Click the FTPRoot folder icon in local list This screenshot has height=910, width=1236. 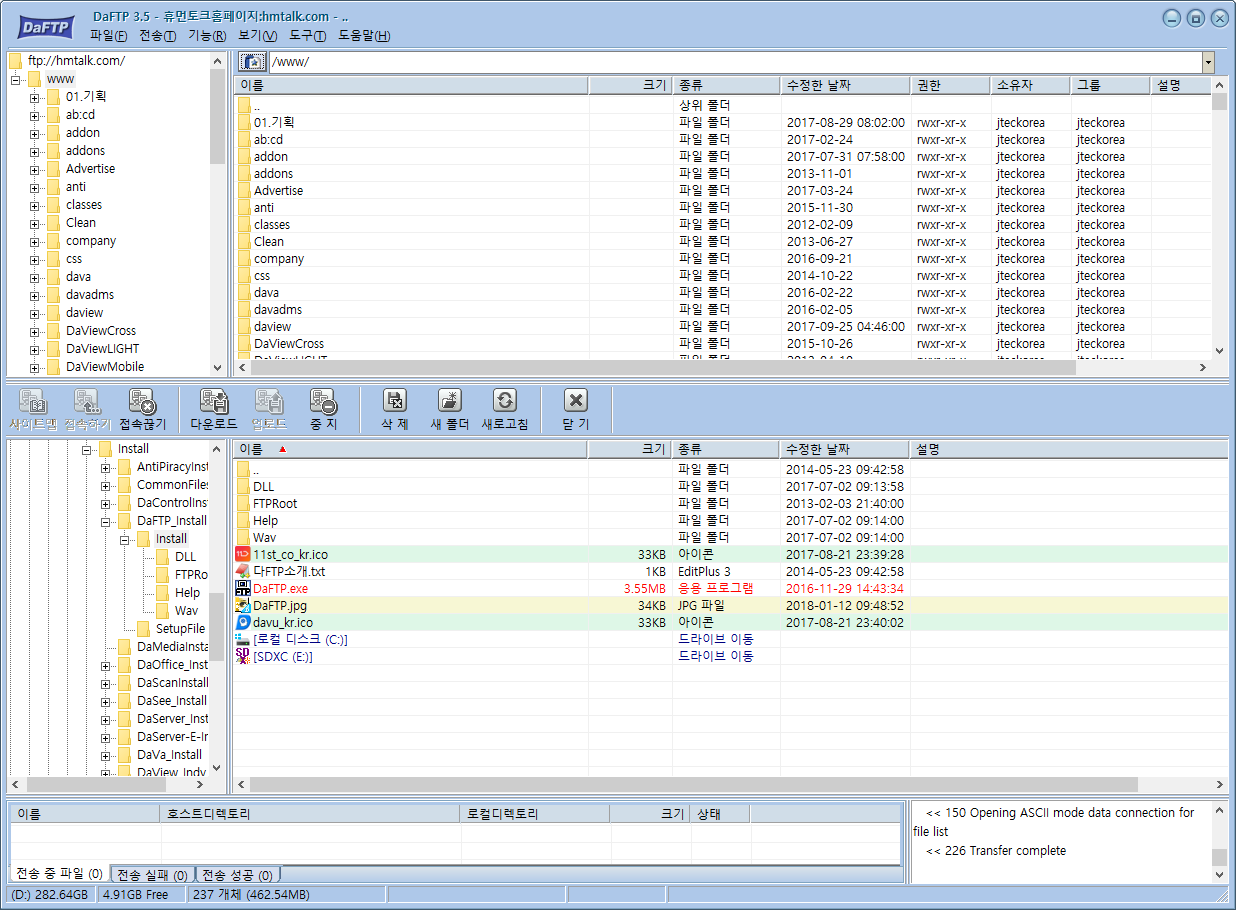click(x=243, y=503)
